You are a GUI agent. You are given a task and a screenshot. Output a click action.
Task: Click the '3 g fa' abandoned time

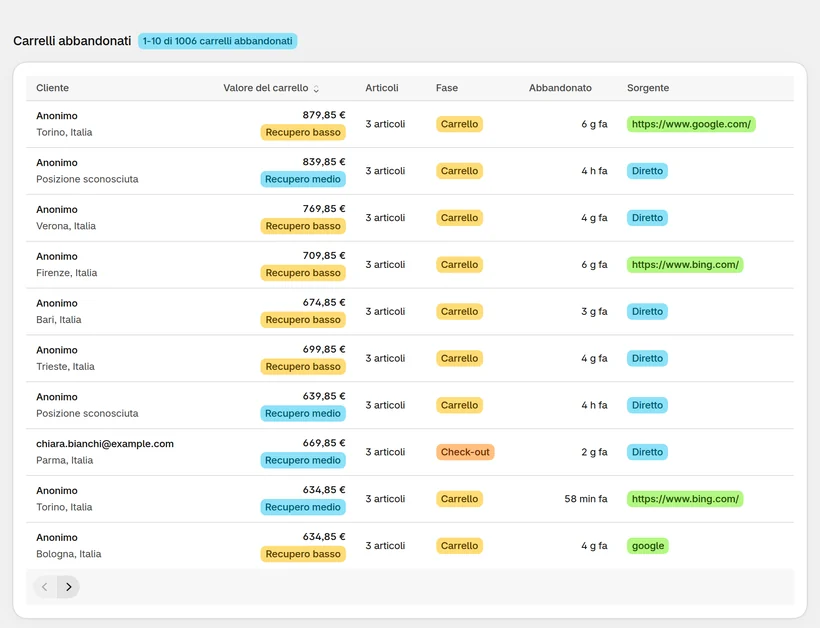click(x=594, y=312)
